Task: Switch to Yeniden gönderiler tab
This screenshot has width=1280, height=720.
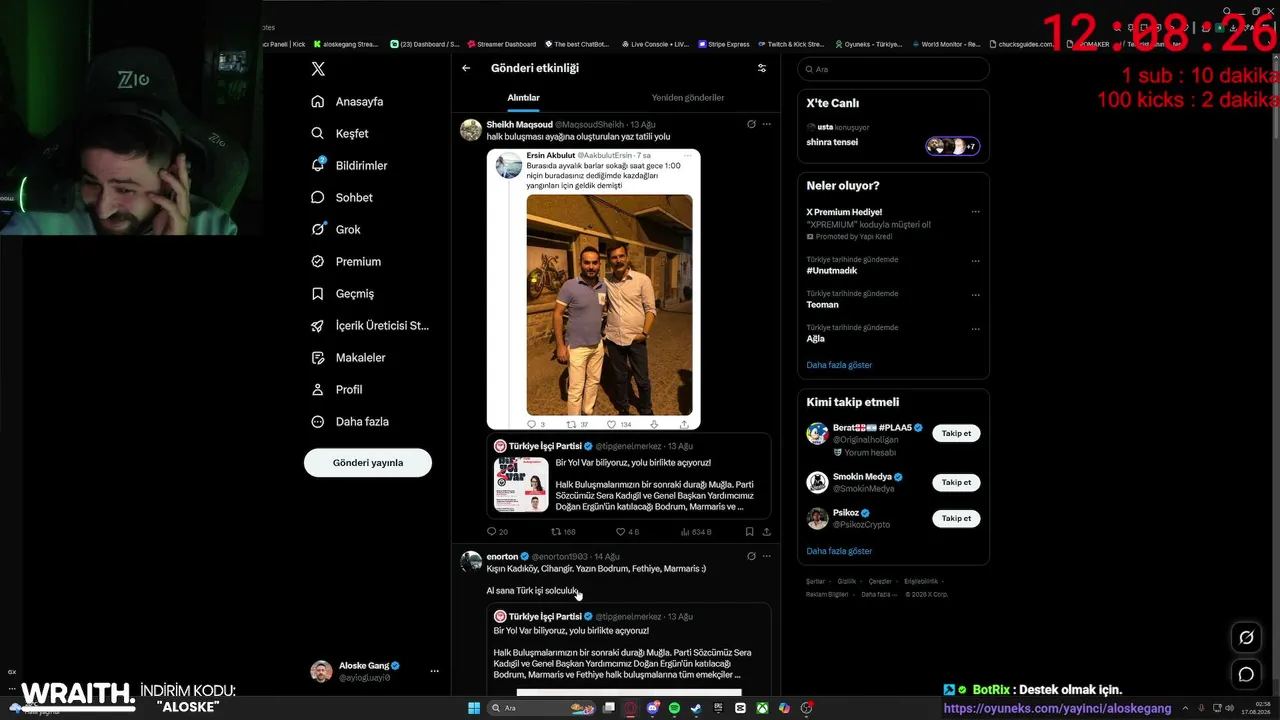Action: (x=688, y=98)
